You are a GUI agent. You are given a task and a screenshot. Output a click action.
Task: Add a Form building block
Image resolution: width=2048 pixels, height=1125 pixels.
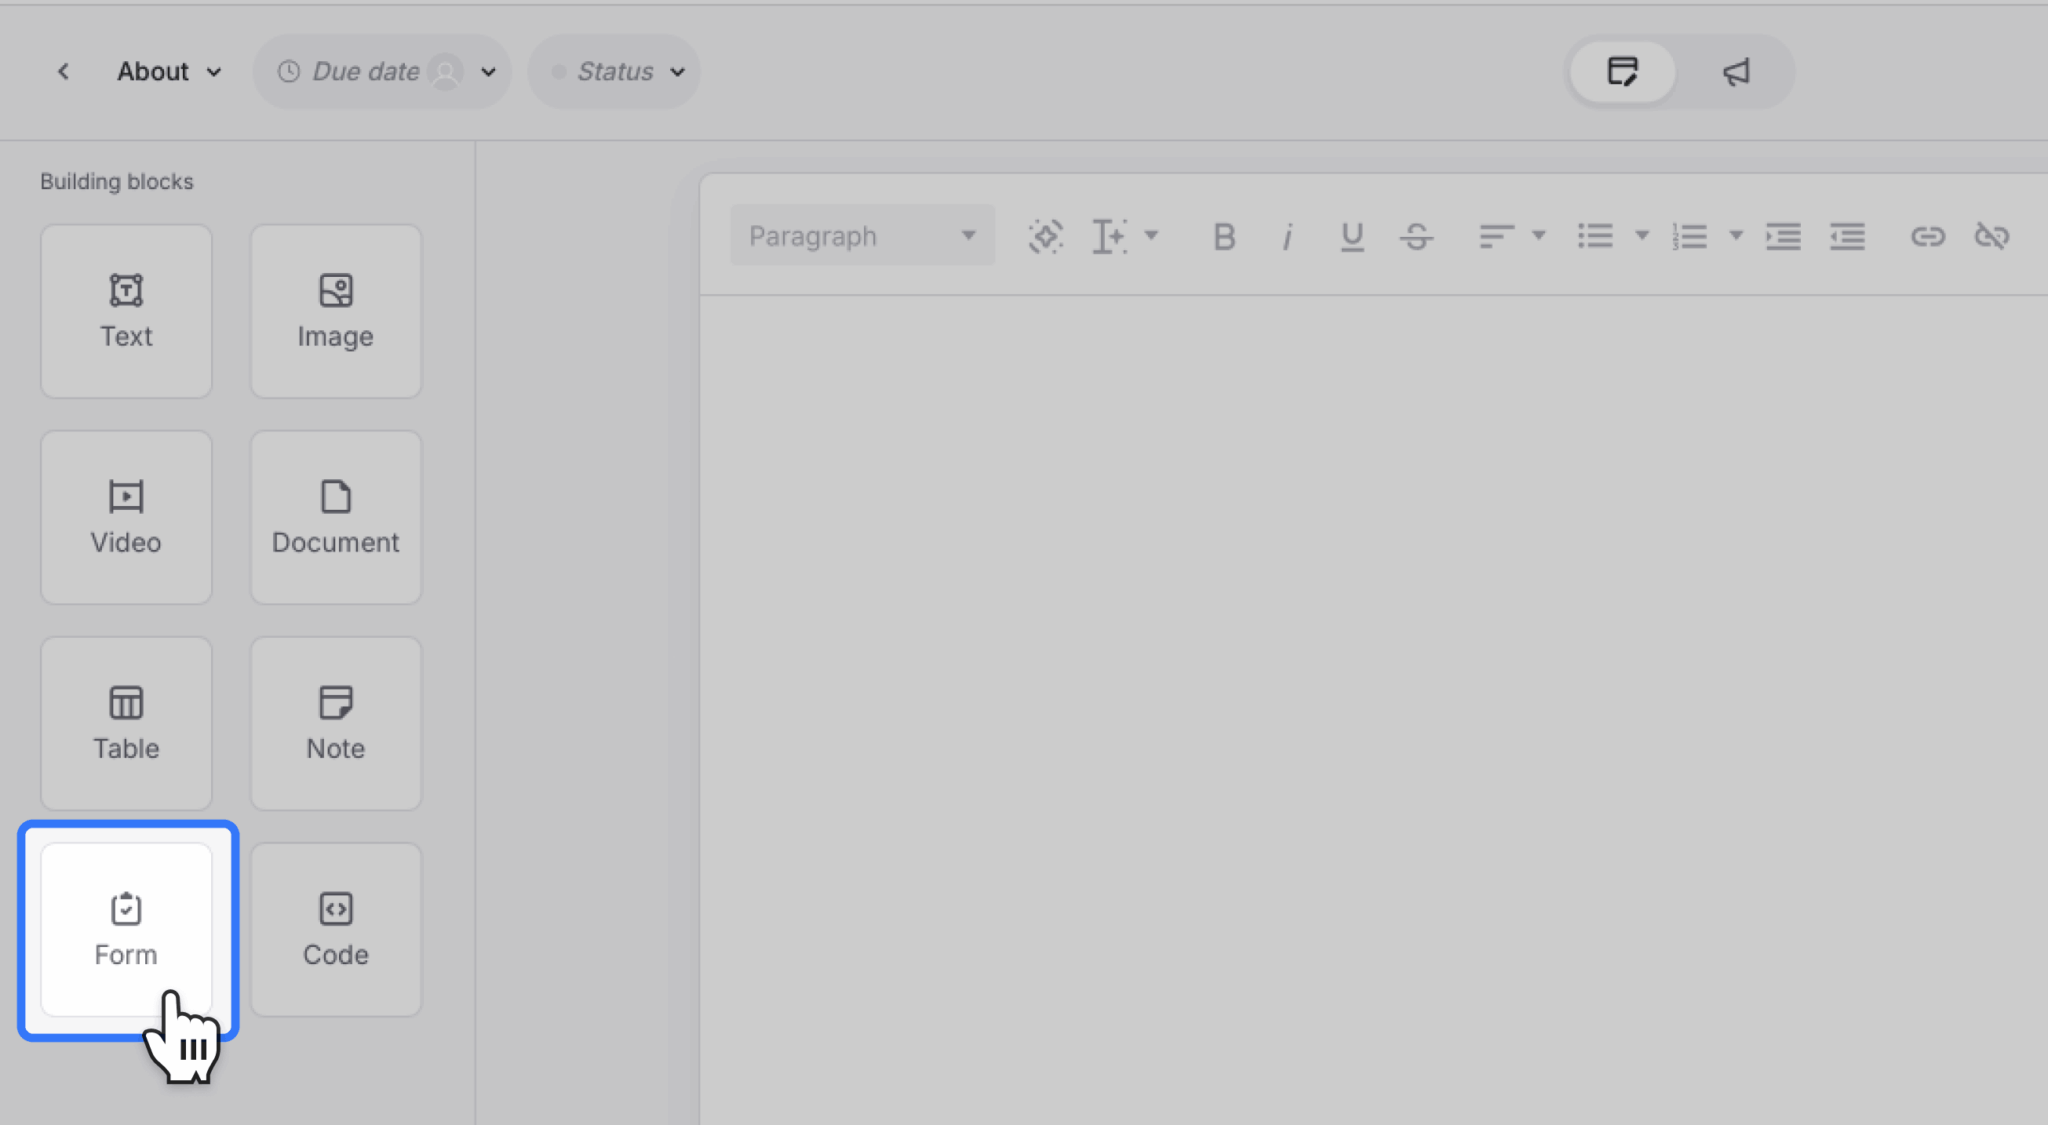click(126, 929)
